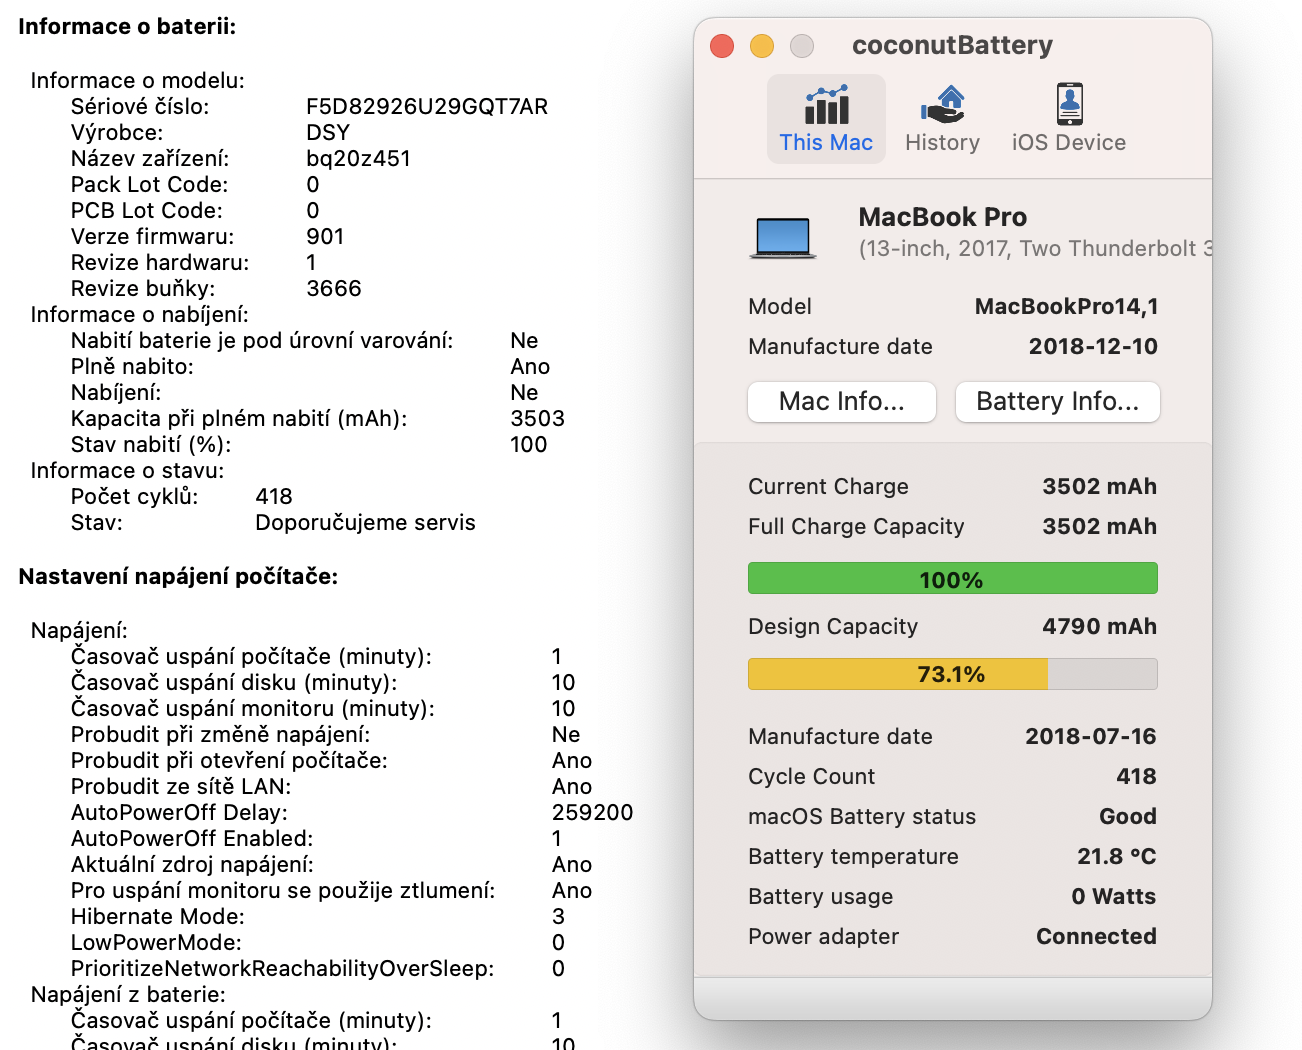1302x1050 pixels.
Task: Click the Napájení z baterie section label
Action: click(128, 995)
